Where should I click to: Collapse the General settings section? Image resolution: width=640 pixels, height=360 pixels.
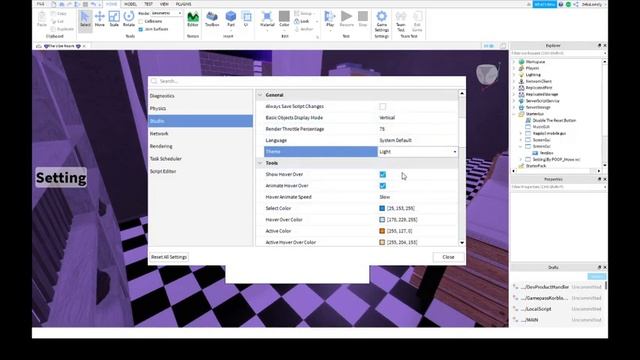click(260, 95)
